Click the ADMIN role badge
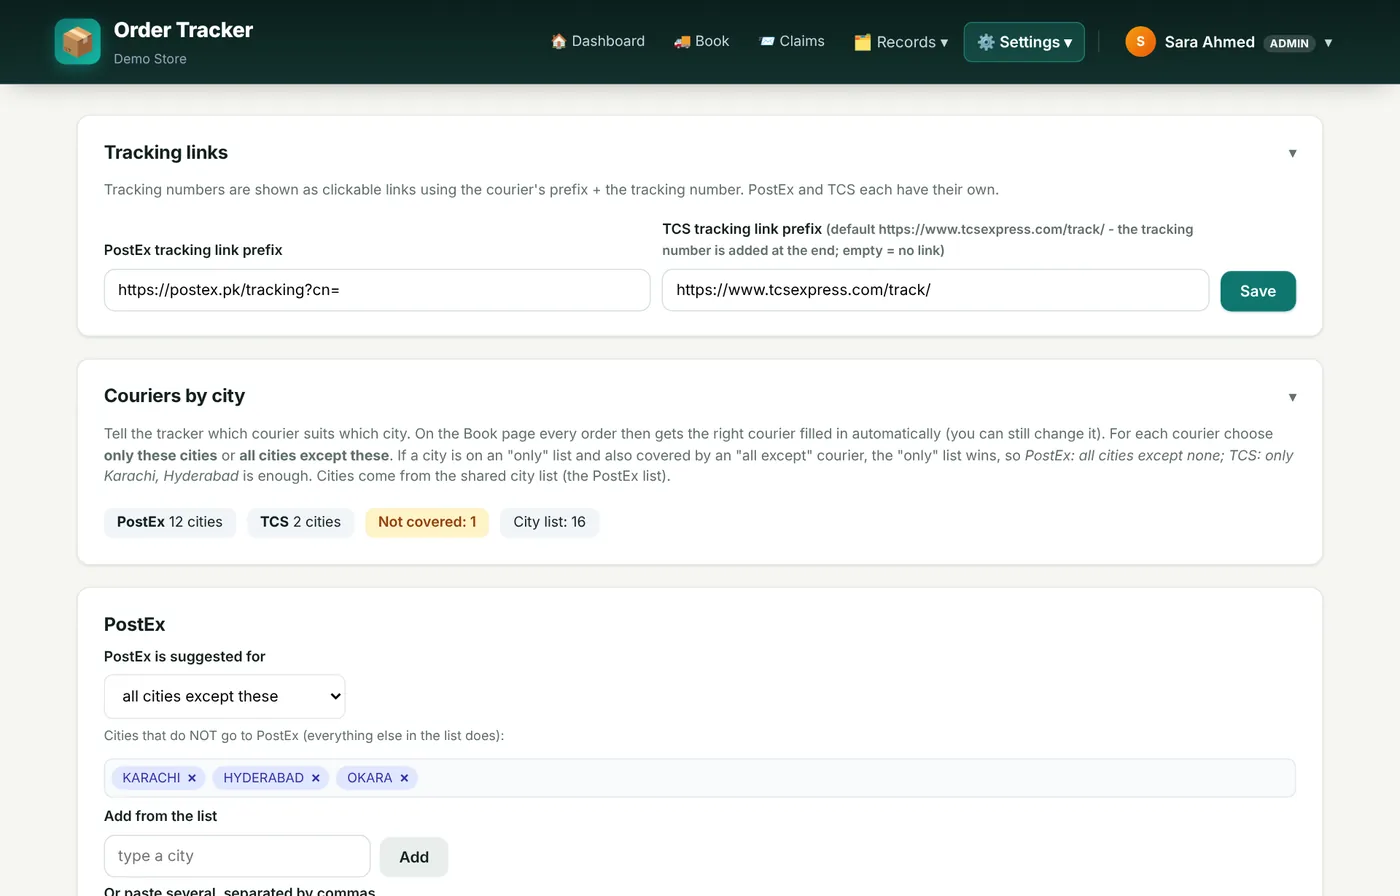Viewport: 1400px width, 896px height. [x=1289, y=43]
